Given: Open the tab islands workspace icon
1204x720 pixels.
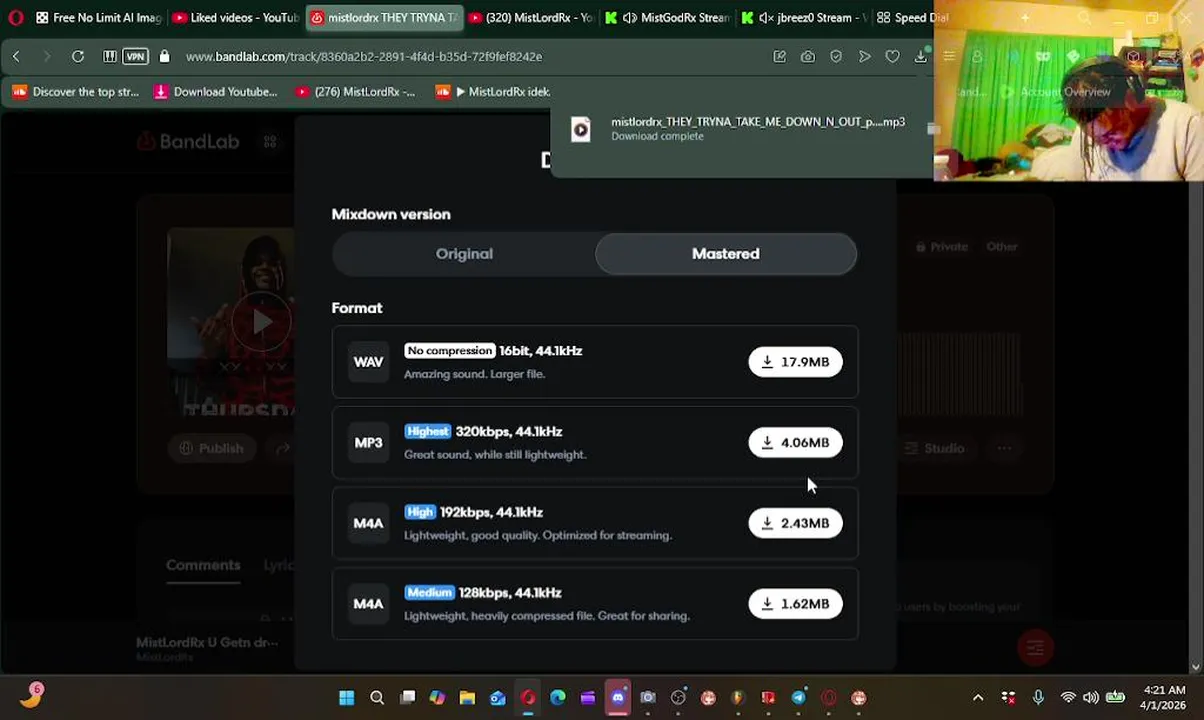Looking at the screenshot, I should tap(110, 57).
